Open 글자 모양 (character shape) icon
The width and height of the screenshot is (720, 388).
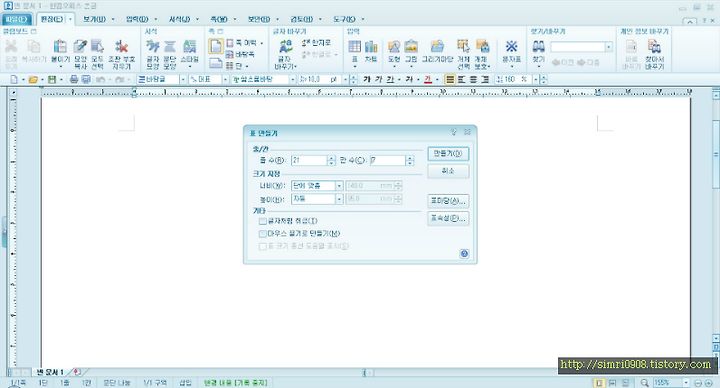(x=152, y=46)
